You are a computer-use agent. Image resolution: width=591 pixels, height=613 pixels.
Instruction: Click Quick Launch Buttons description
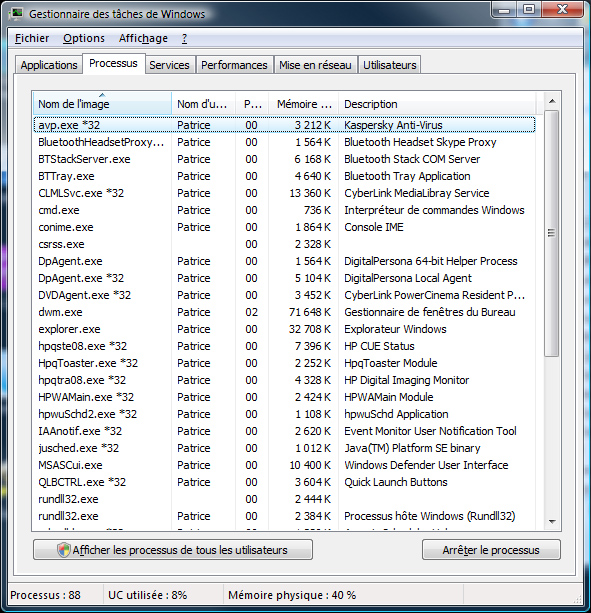pos(396,482)
